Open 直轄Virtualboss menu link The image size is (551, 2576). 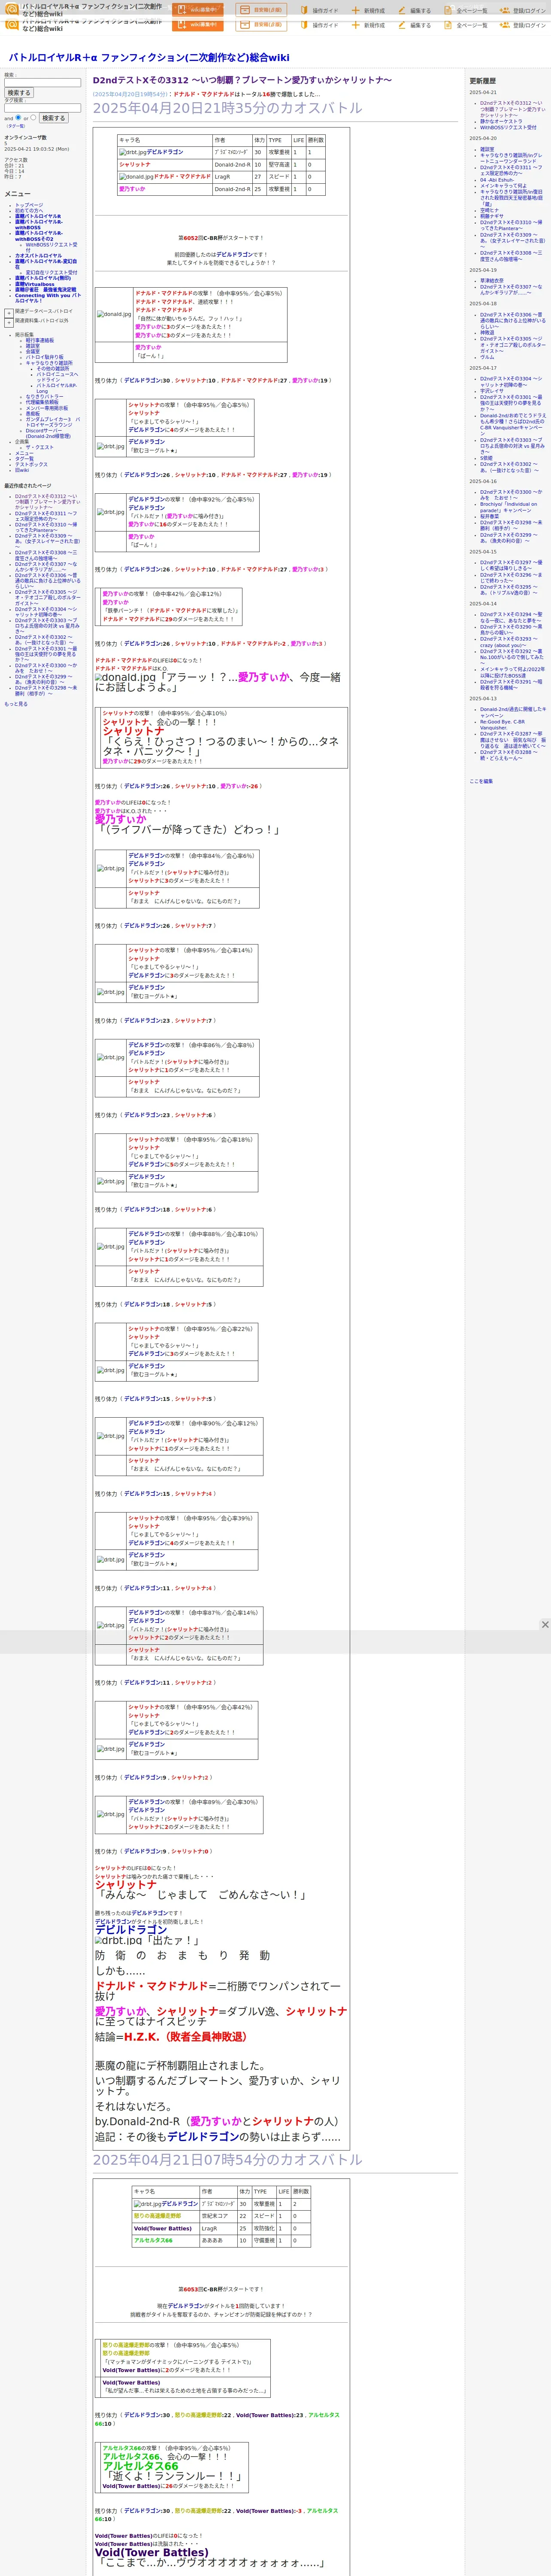pyautogui.click(x=35, y=284)
